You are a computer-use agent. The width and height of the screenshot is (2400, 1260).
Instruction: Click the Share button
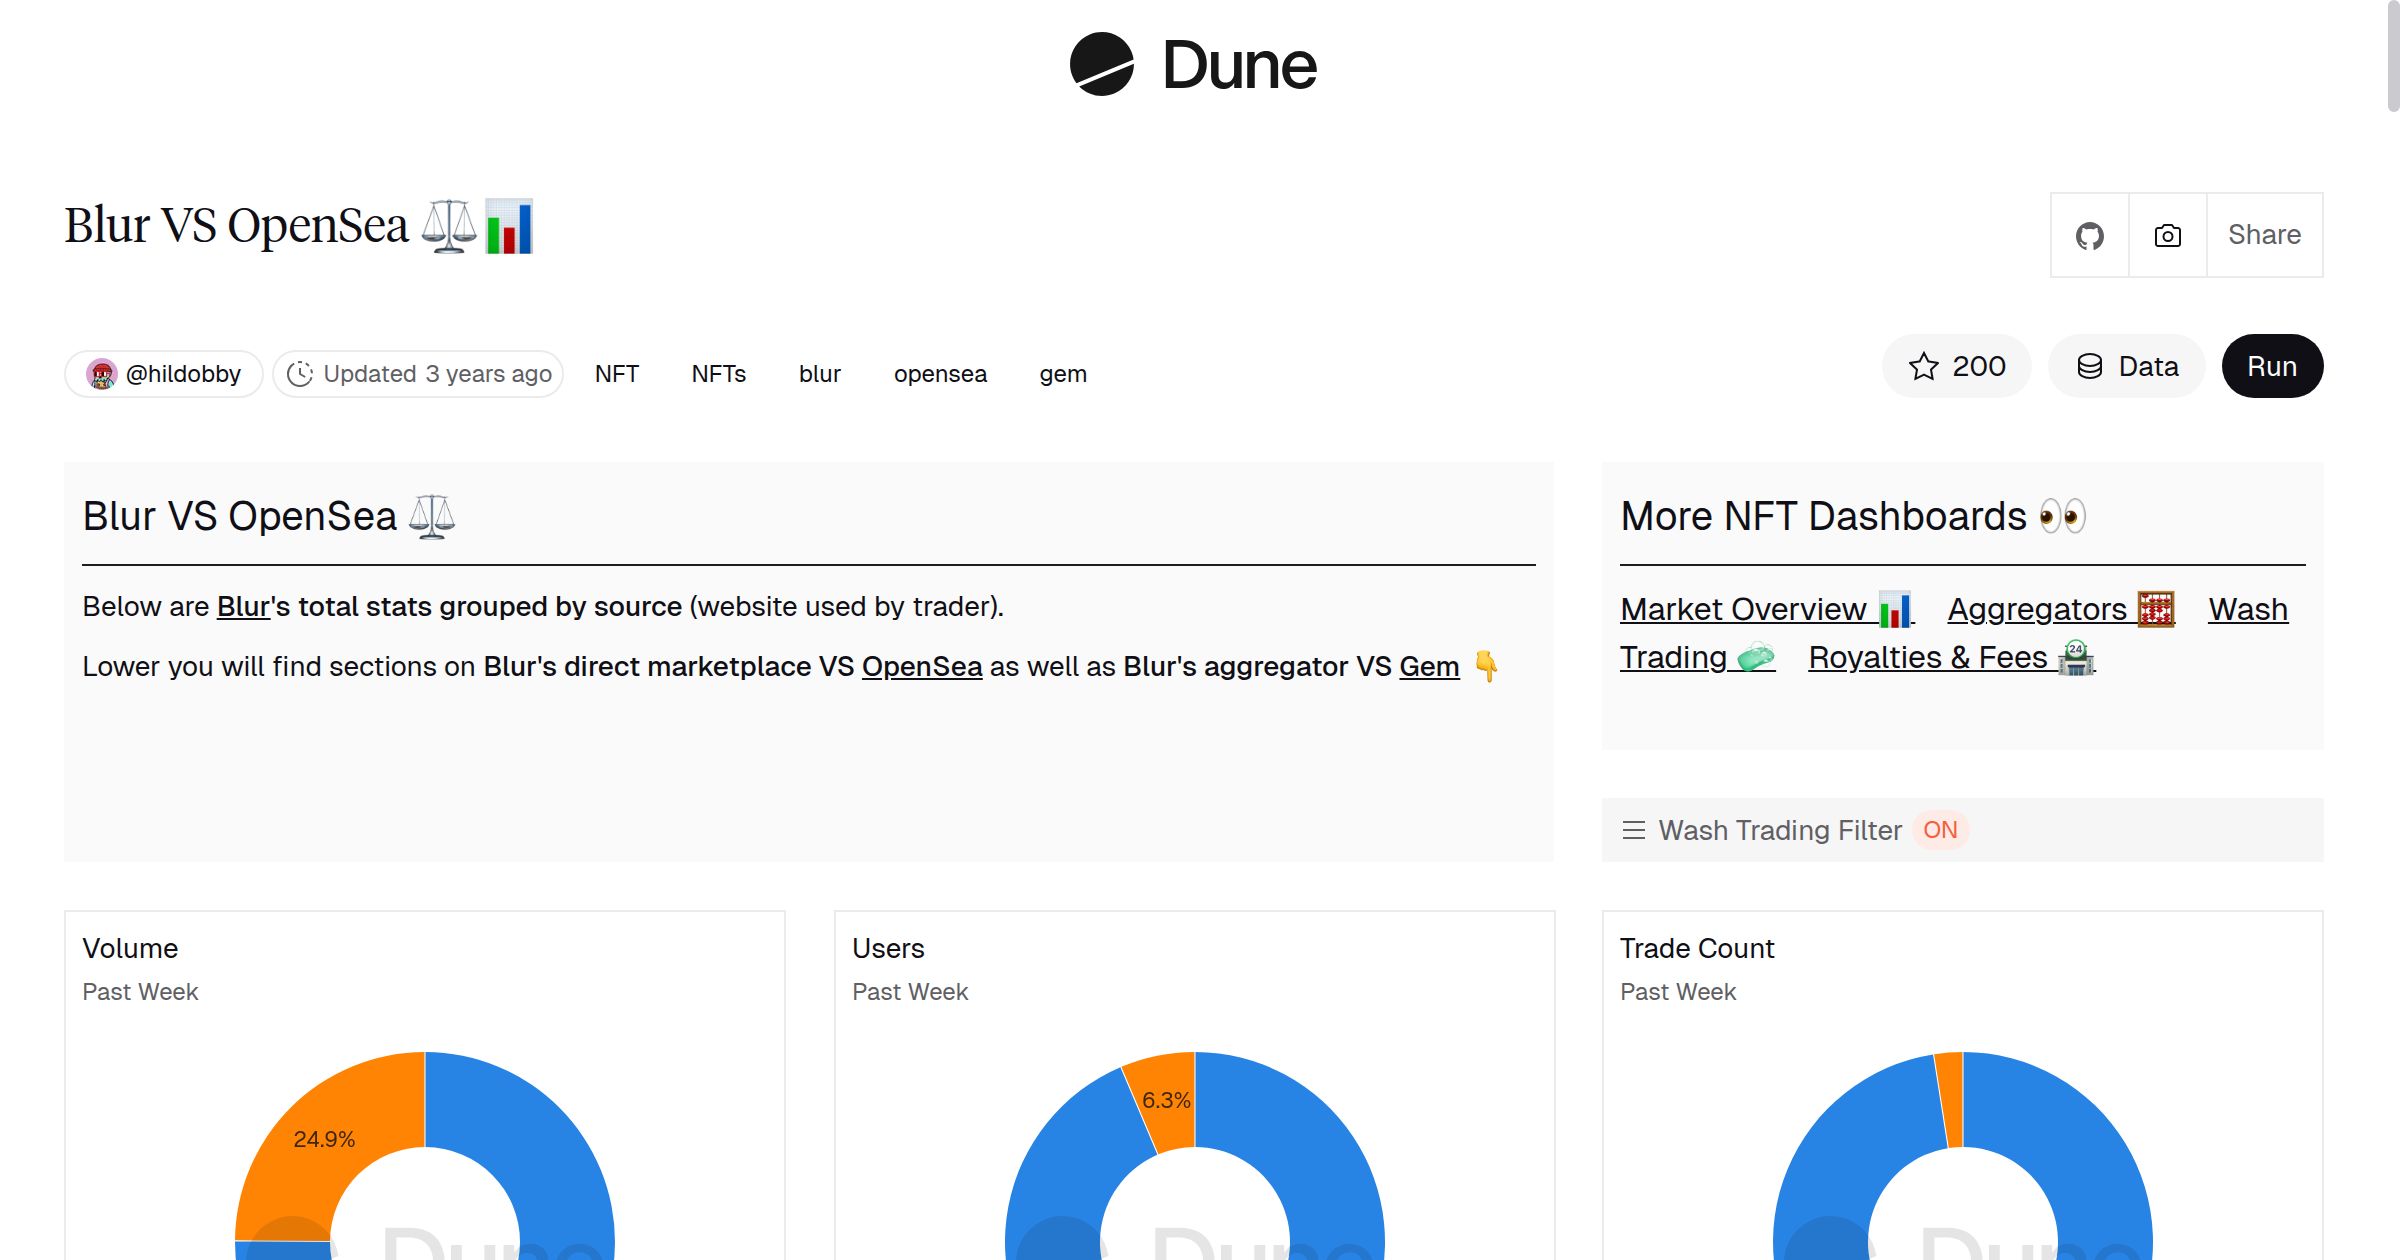(x=2263, y=235)
